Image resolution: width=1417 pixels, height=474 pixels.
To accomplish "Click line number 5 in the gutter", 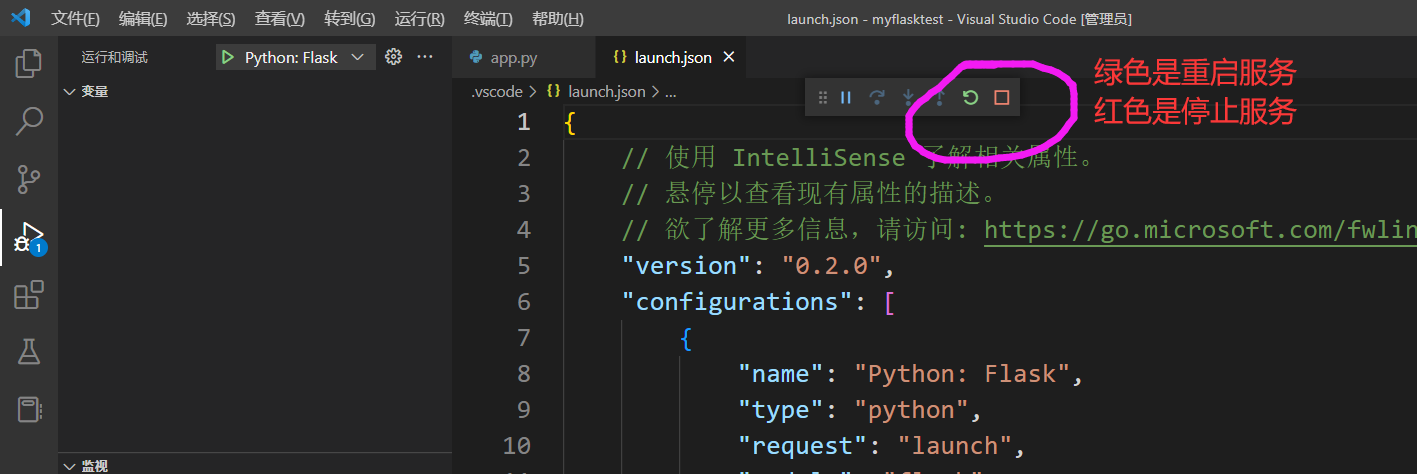I will point(524,266).
